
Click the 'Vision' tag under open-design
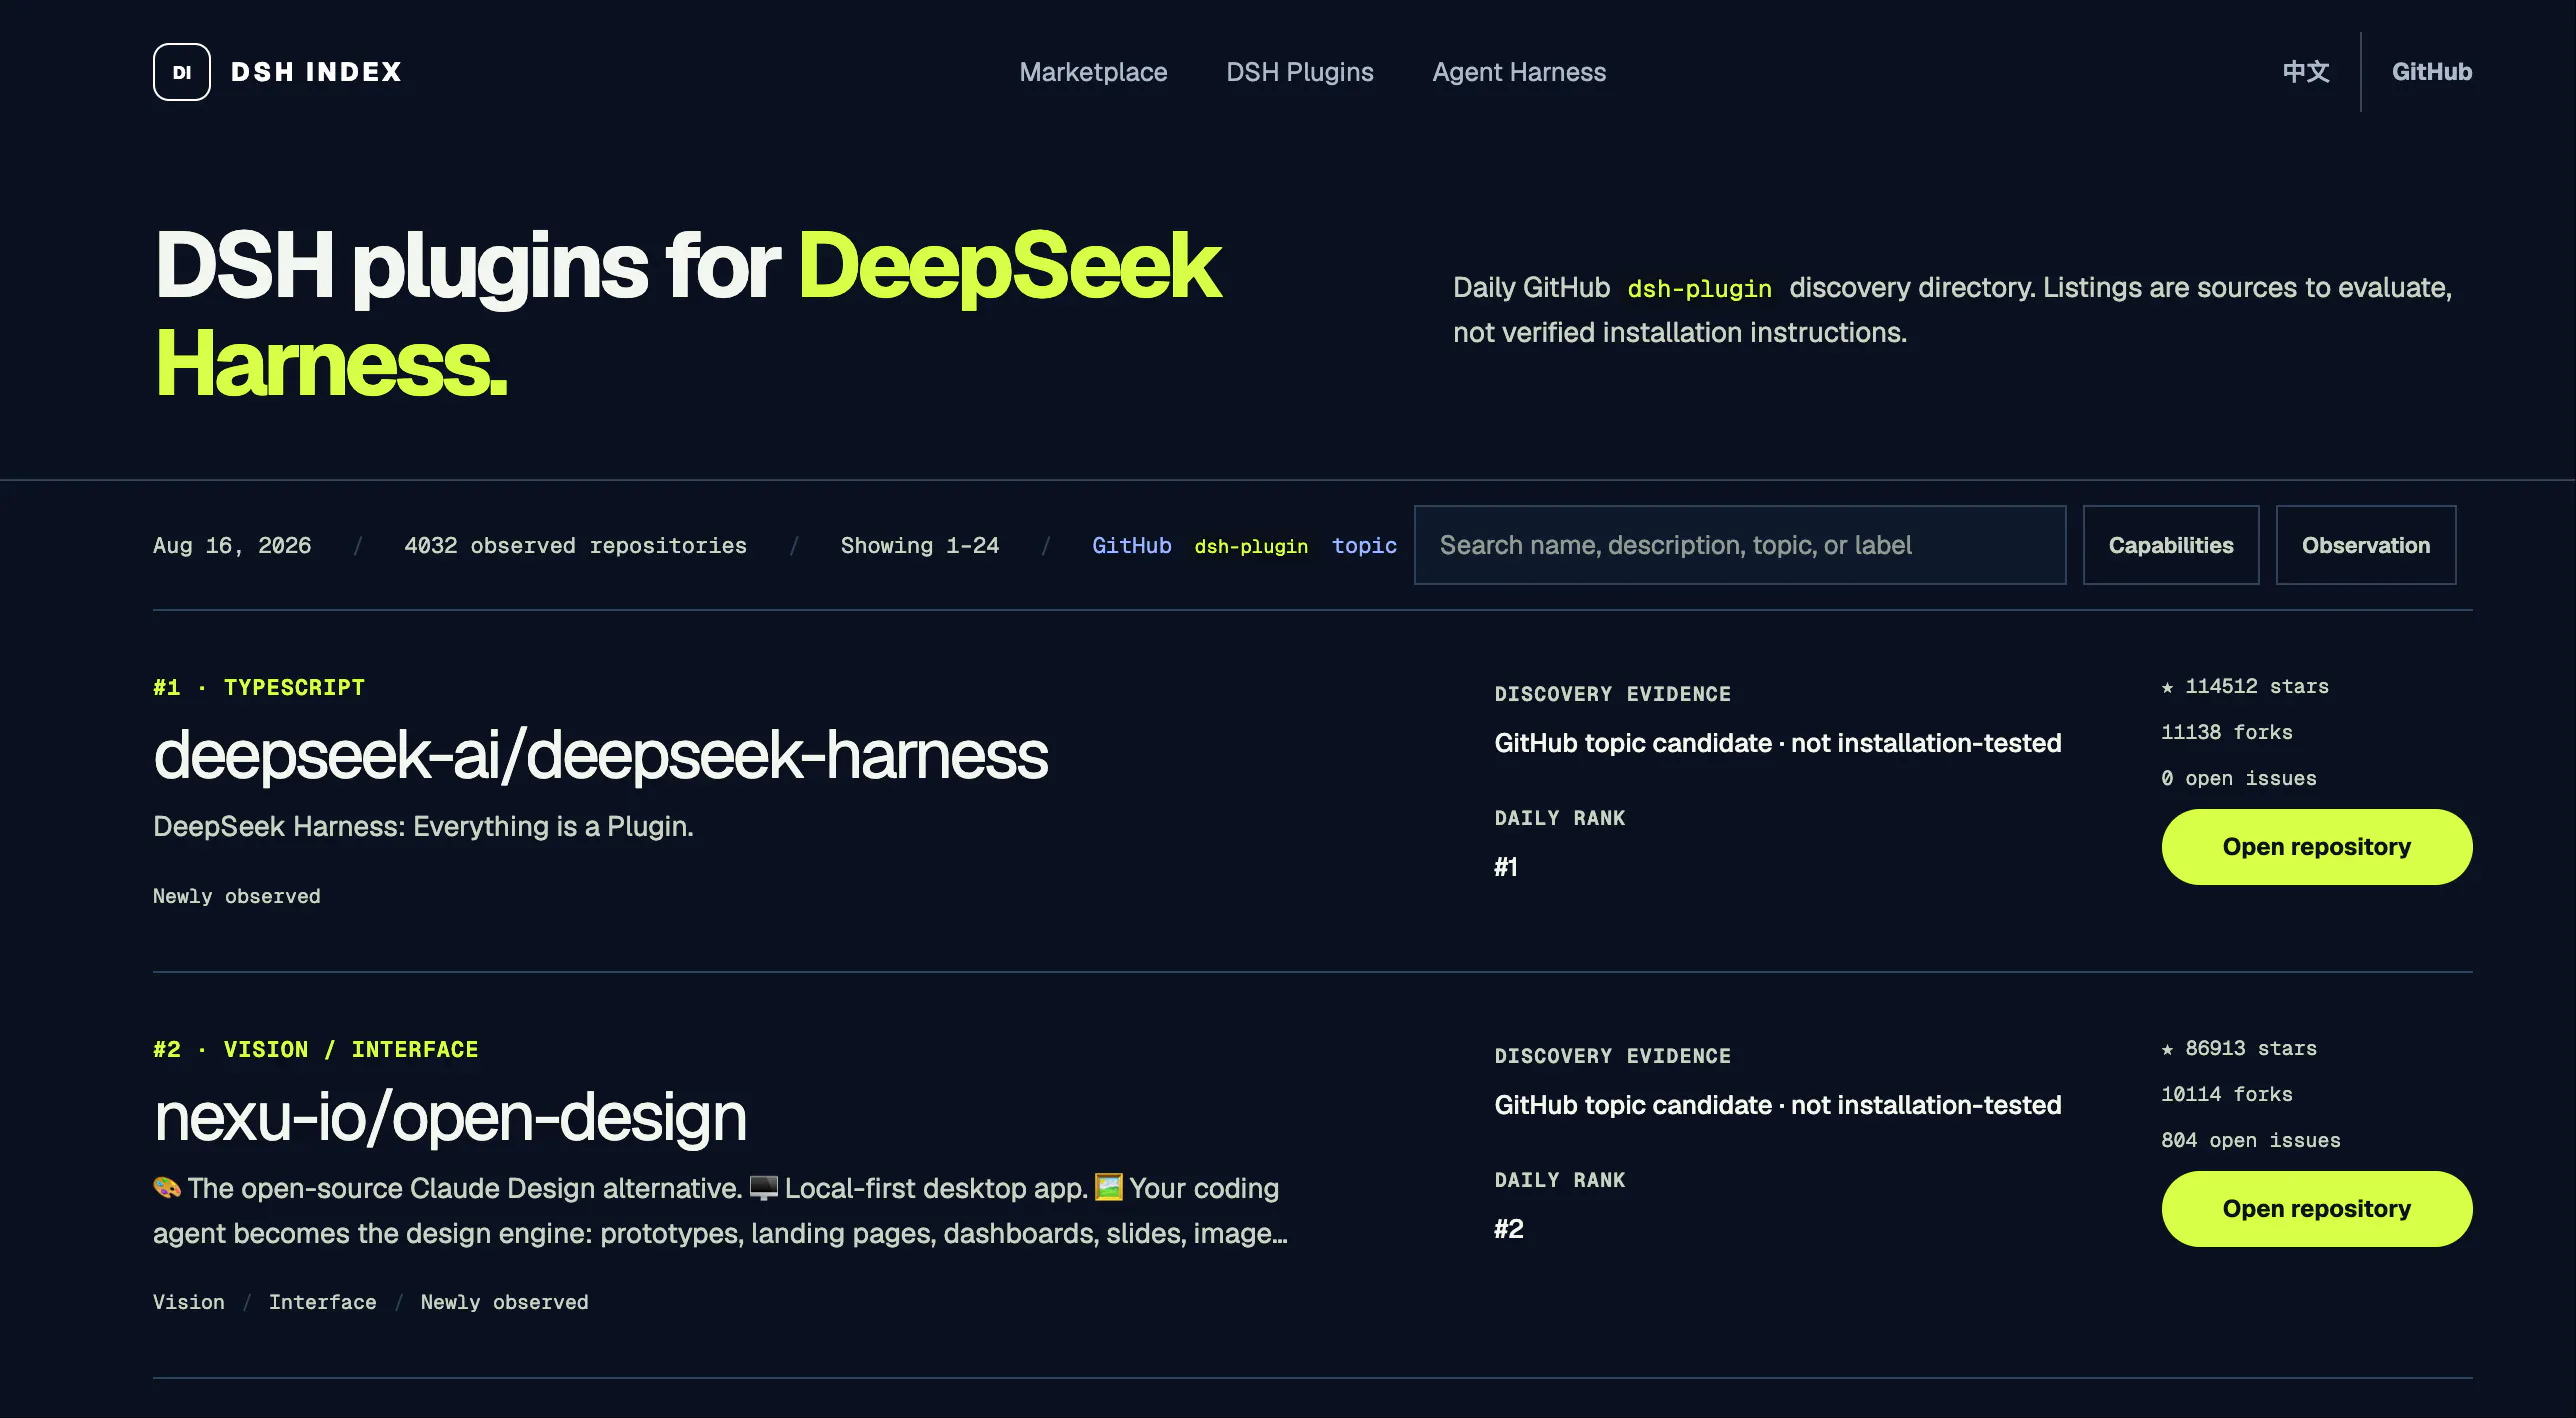189,1302
